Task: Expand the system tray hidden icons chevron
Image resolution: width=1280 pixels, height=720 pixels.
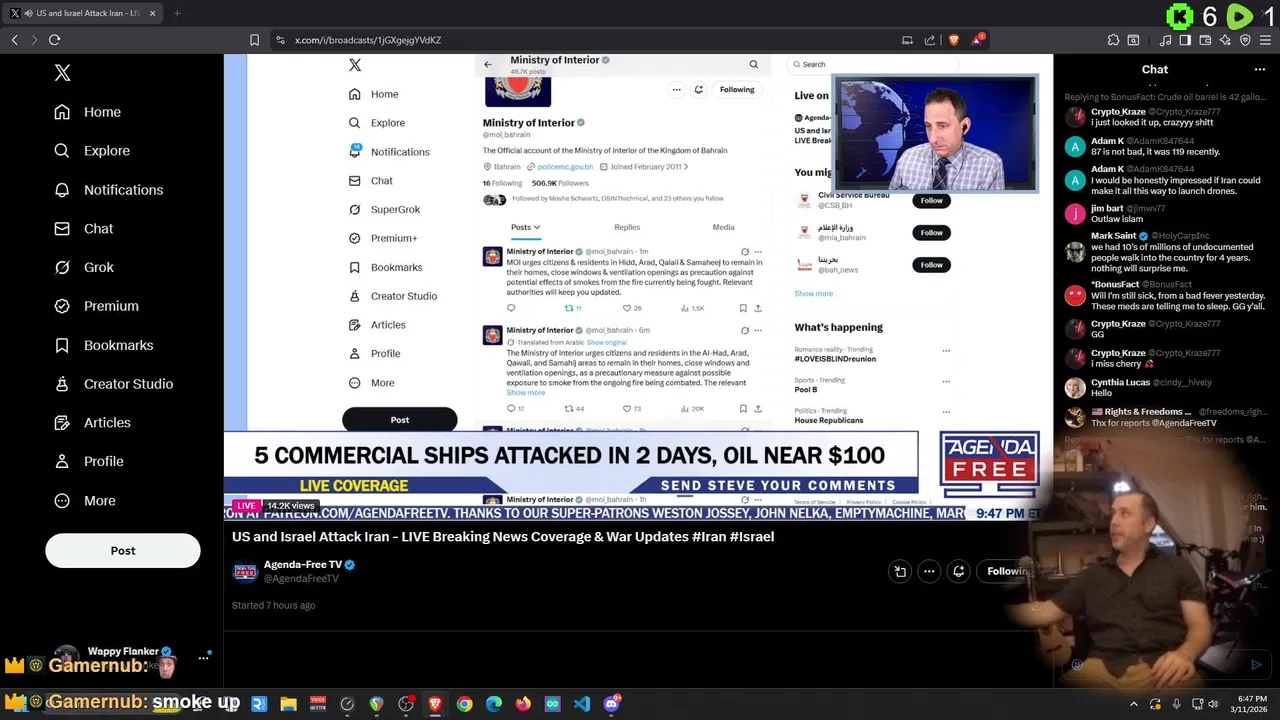Action: coord(1133,704)
